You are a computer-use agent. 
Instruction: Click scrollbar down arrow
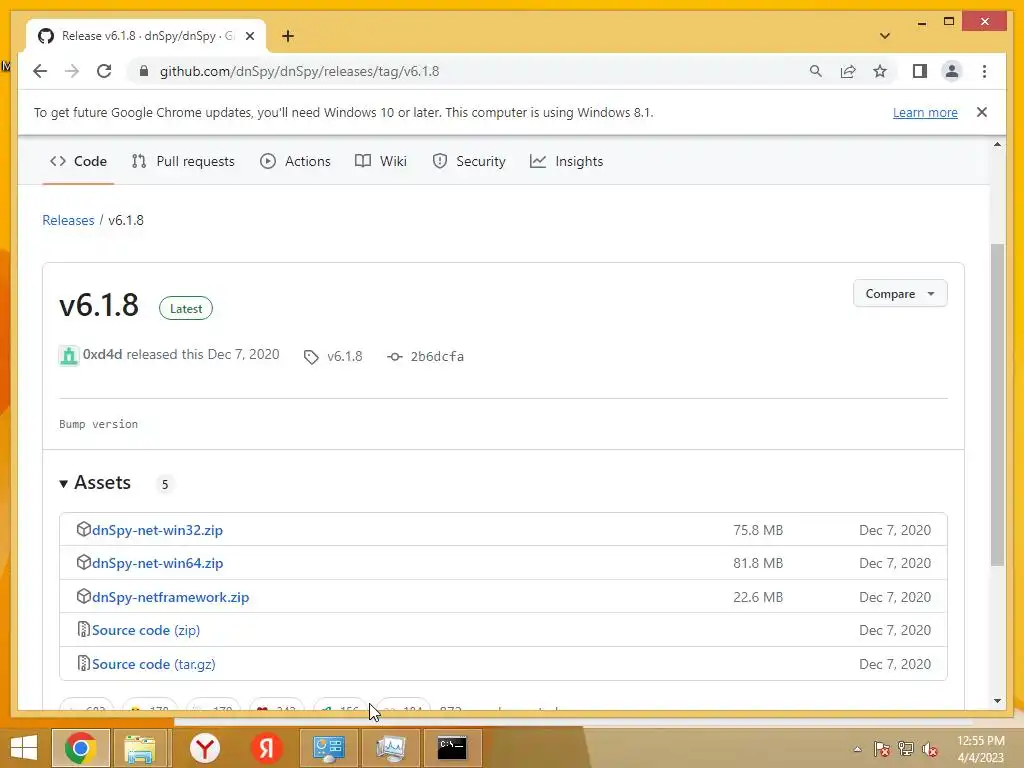[x=997, y=701]
